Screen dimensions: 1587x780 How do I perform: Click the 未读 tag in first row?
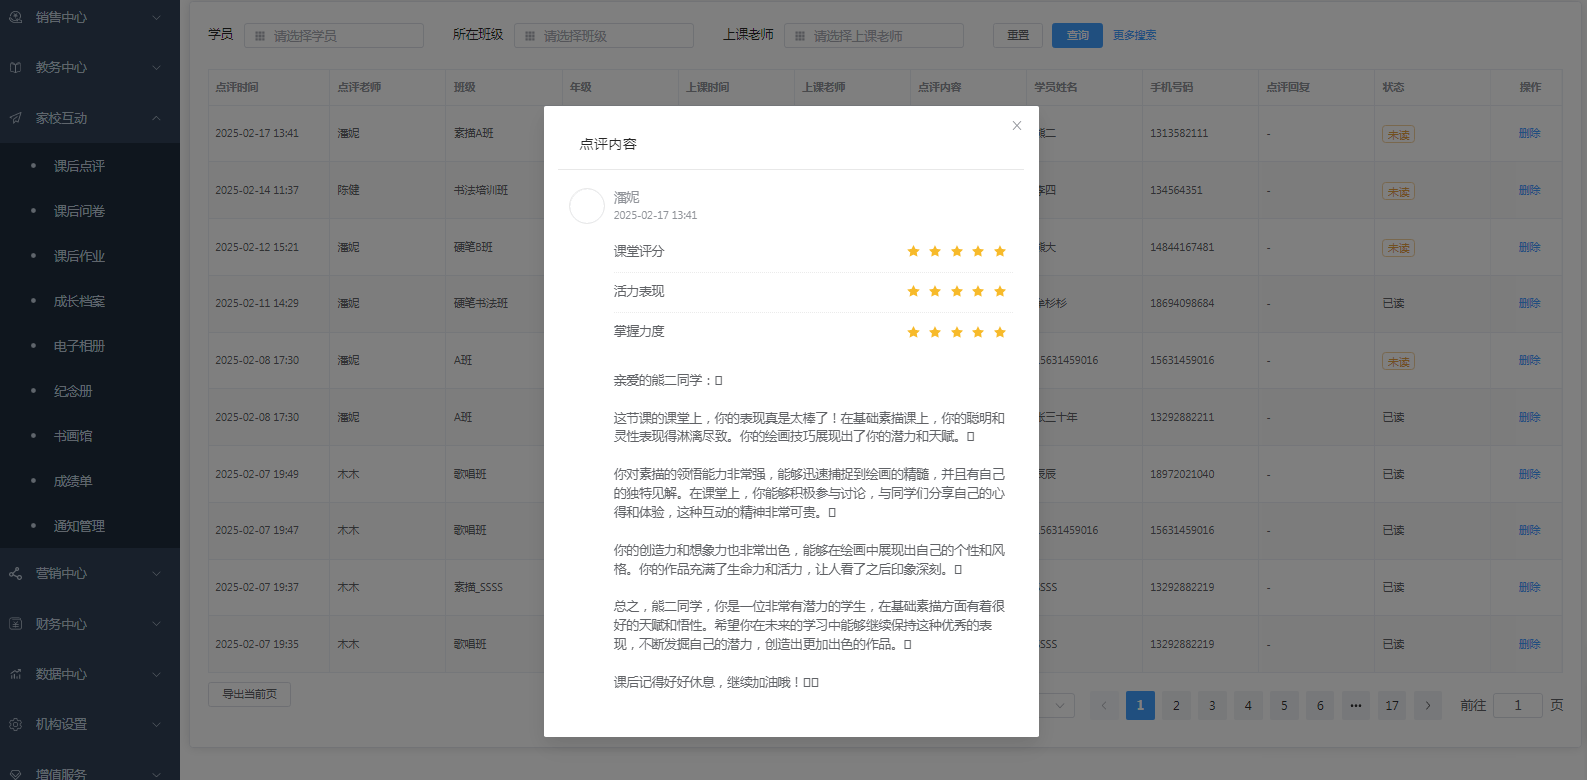coord(1398,134)
